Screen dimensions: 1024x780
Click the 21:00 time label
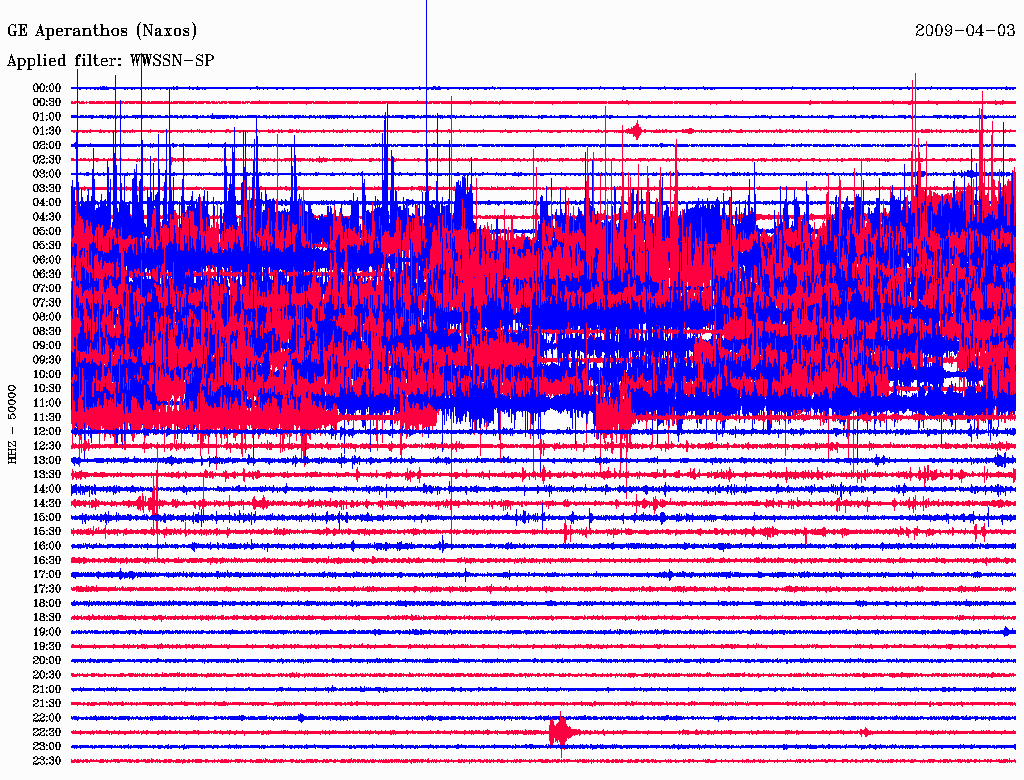[47, 689]
